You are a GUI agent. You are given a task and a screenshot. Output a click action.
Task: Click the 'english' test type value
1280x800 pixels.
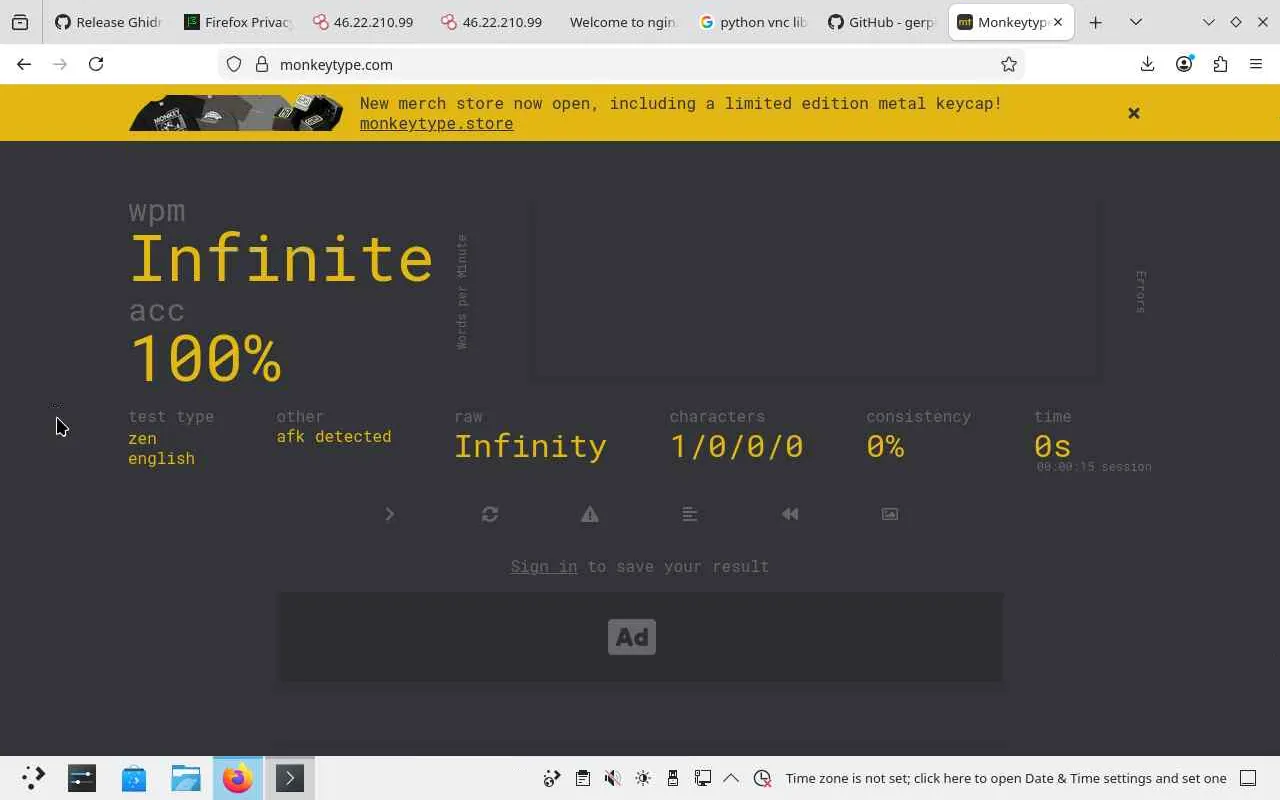tap(161, 459)
